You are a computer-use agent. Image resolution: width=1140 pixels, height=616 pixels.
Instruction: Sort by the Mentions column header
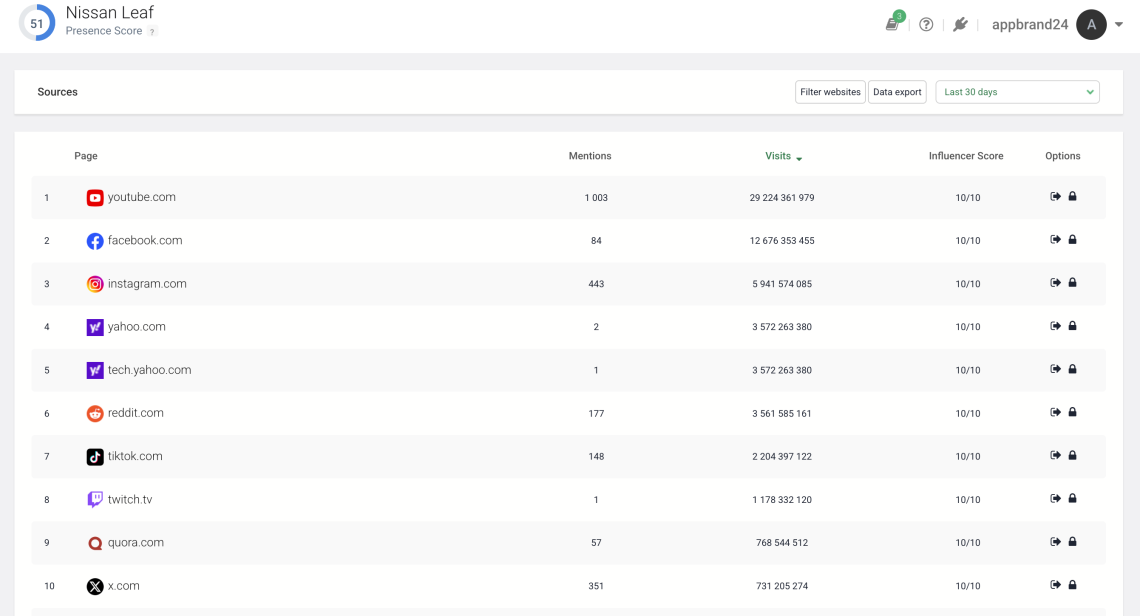click(x=590, y=156)
